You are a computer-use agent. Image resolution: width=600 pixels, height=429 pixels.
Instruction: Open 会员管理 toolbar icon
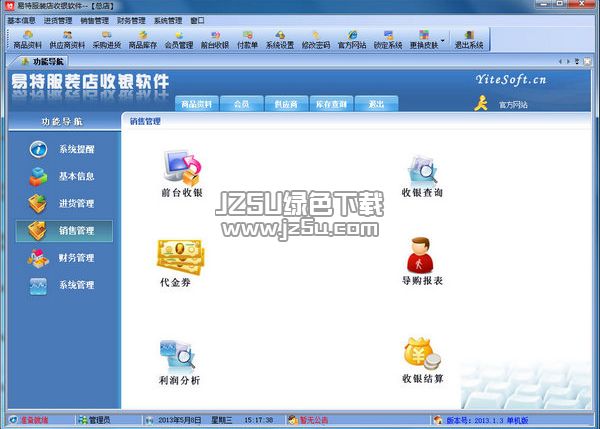pos(179,40)
